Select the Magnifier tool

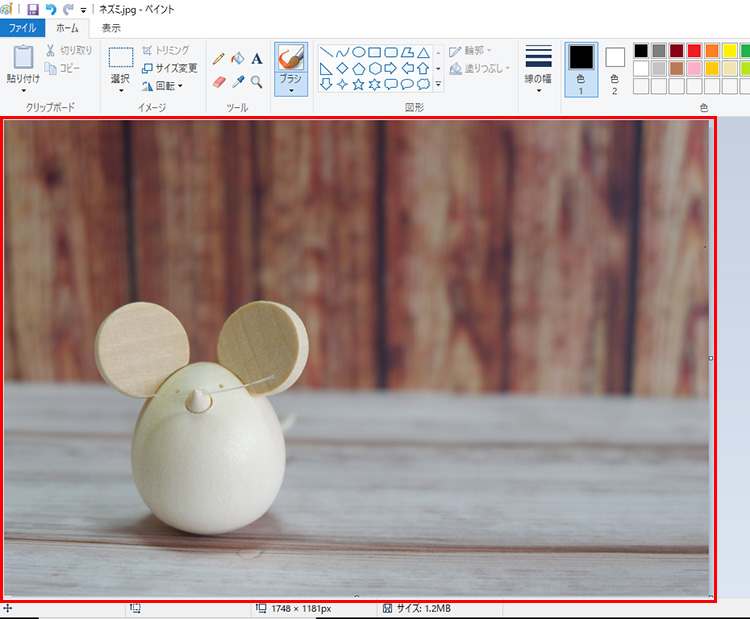tap(257, 82)
